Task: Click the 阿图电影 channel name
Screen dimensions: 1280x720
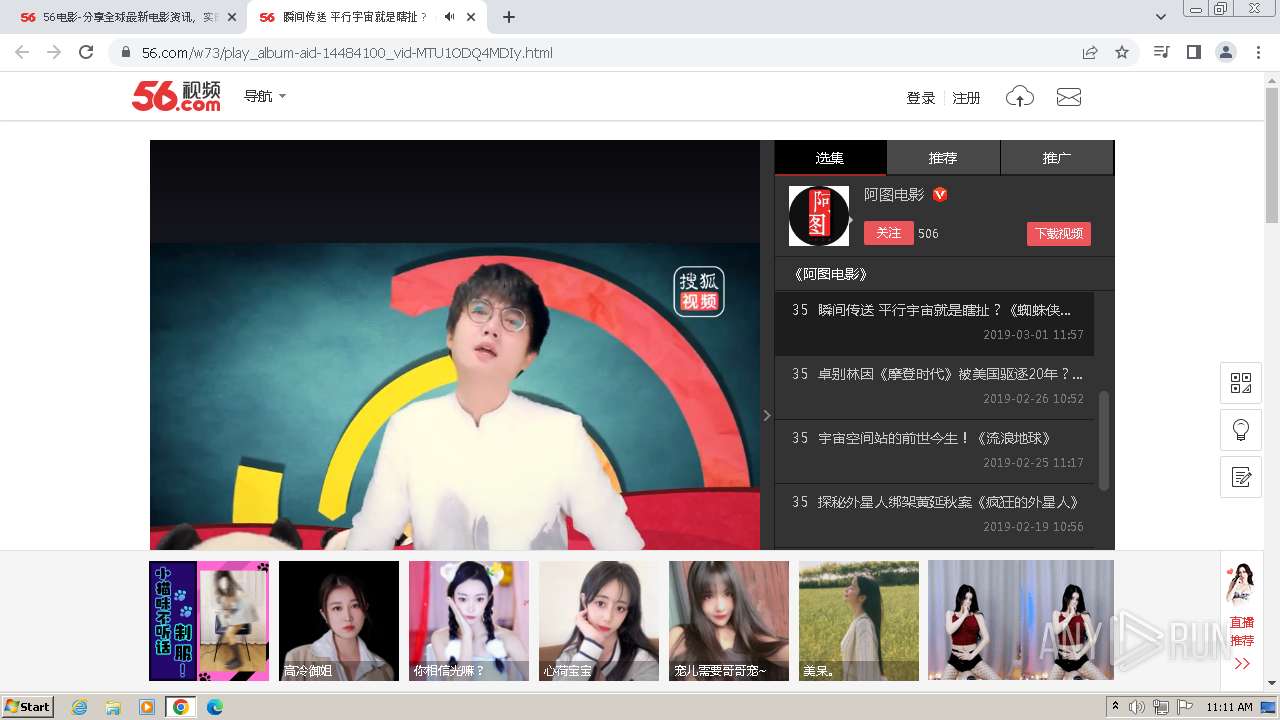Action: (894, 195)
